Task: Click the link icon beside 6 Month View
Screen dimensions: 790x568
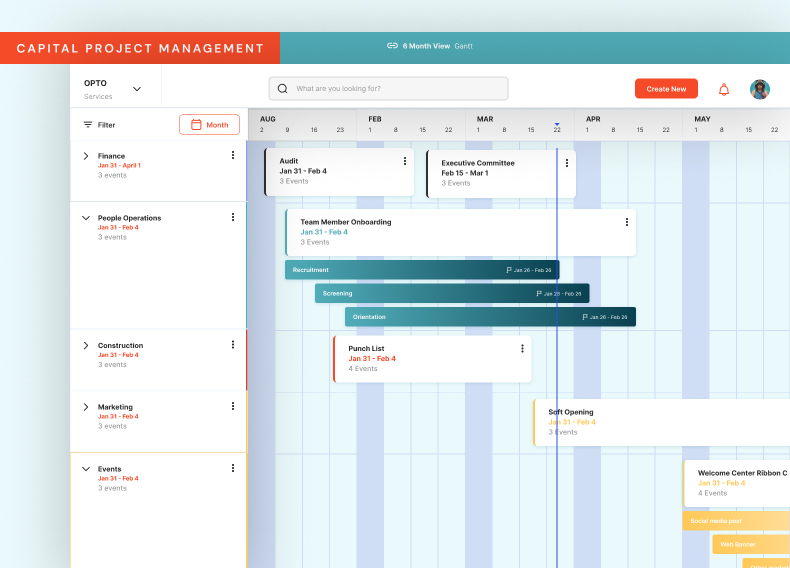Action: [392, 46]
